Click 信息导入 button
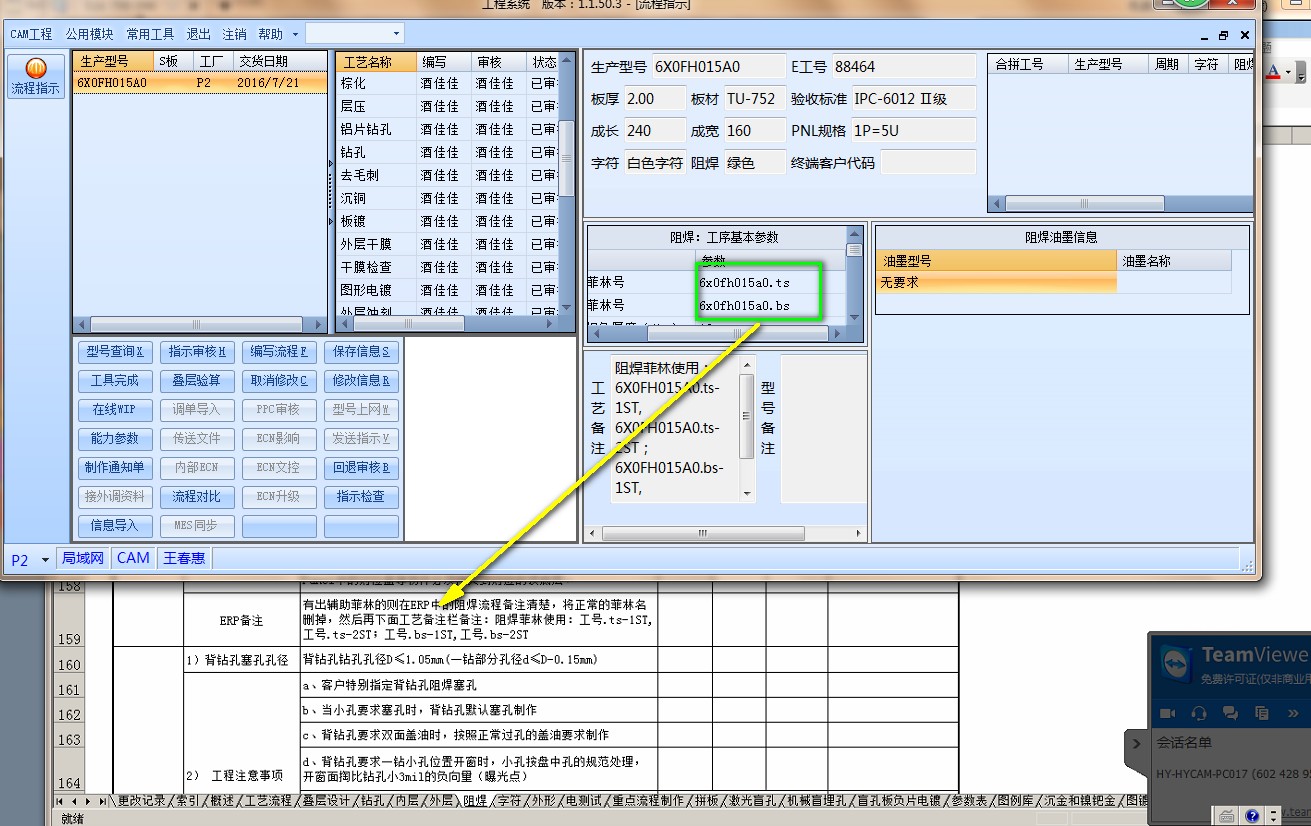Viewport: 1311px width, 826px height. pos(115,526)
